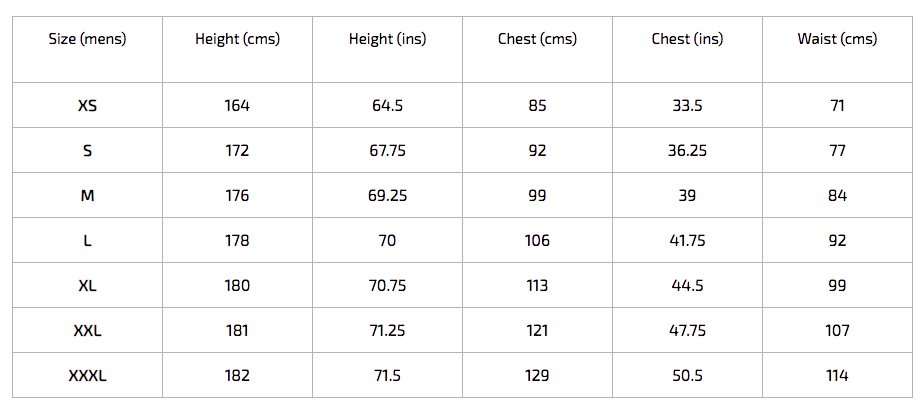Click the XL size row label
This screenshot has height=416, width=924.
click(x=88, y=285)
